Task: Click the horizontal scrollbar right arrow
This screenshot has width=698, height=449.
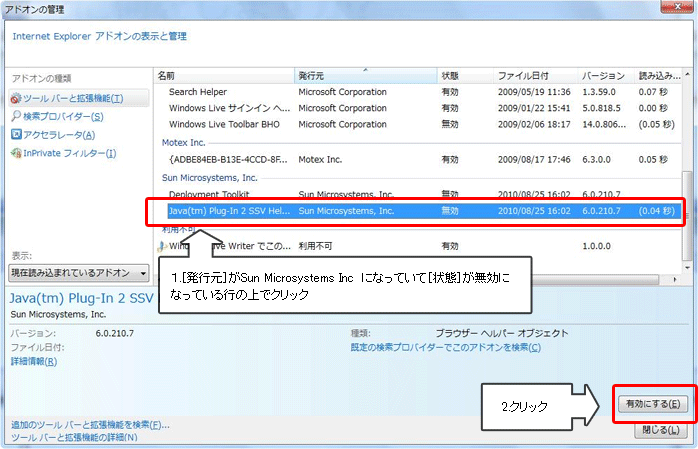Action: pos(675,279)
